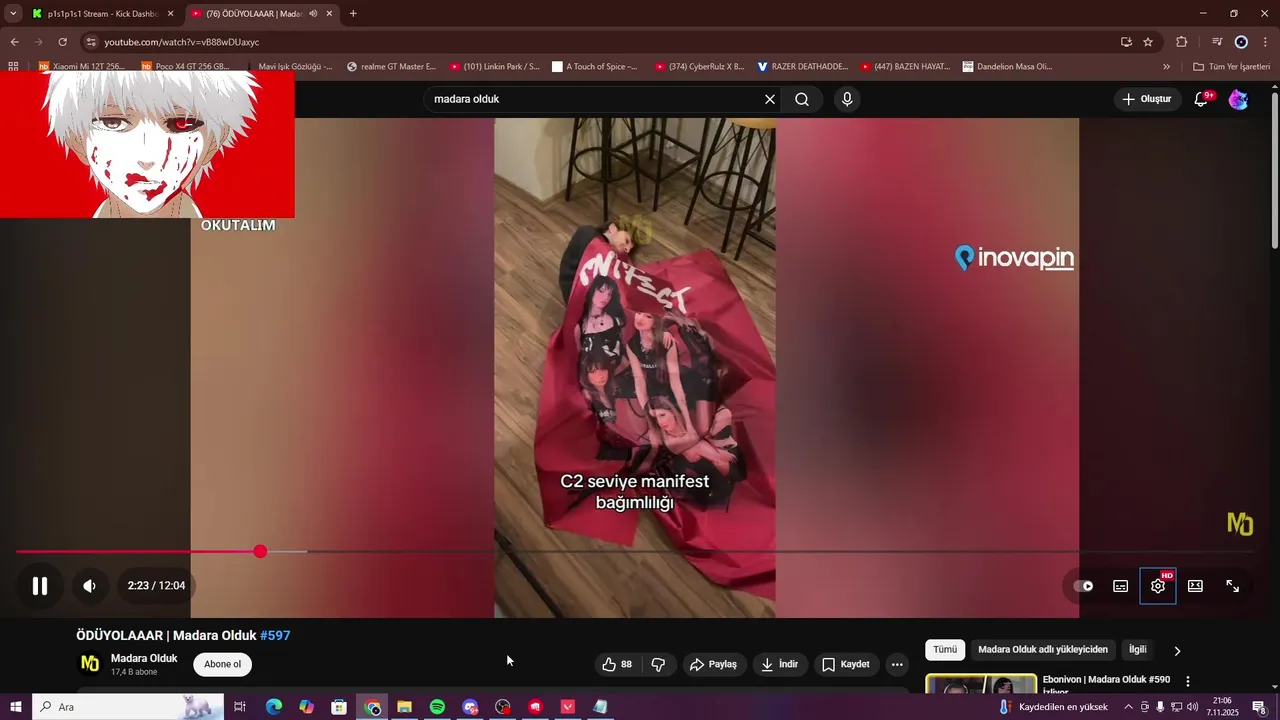View site information icon in address bar
The image size is (1280, 720).
click(x=91, y=42)
